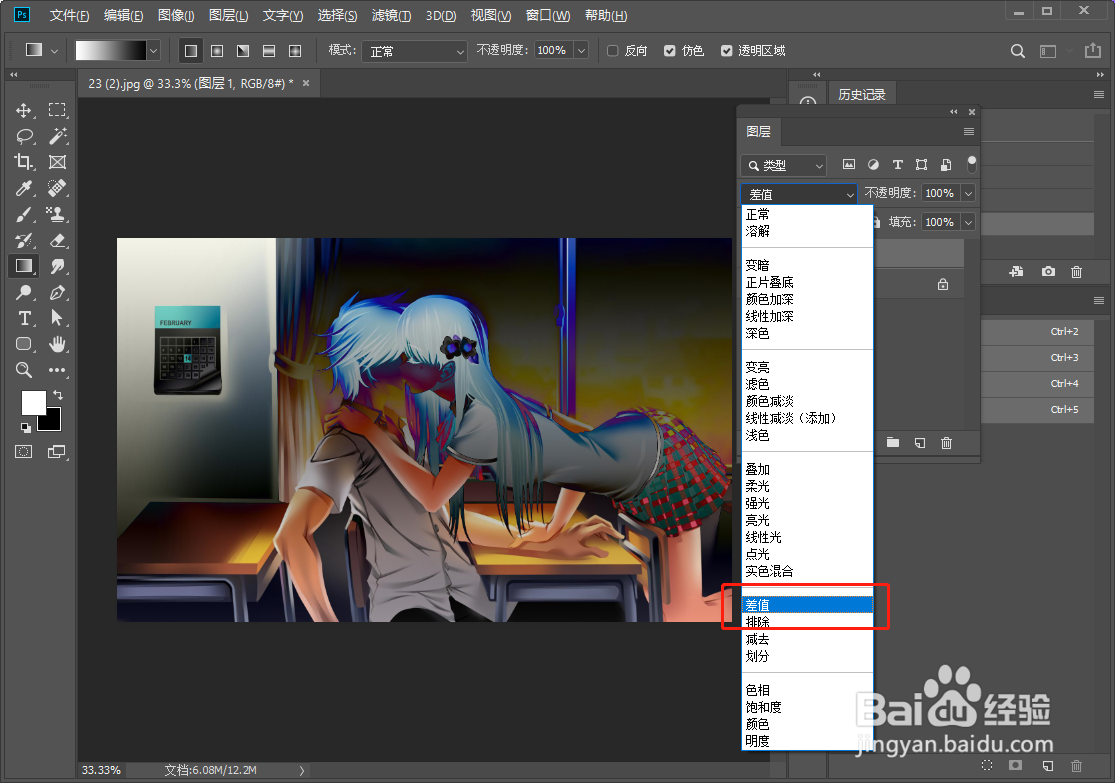The width and height of the screenshot is (1115, 783).
Task: Select the Eyedropper tool
Action: 24,188
